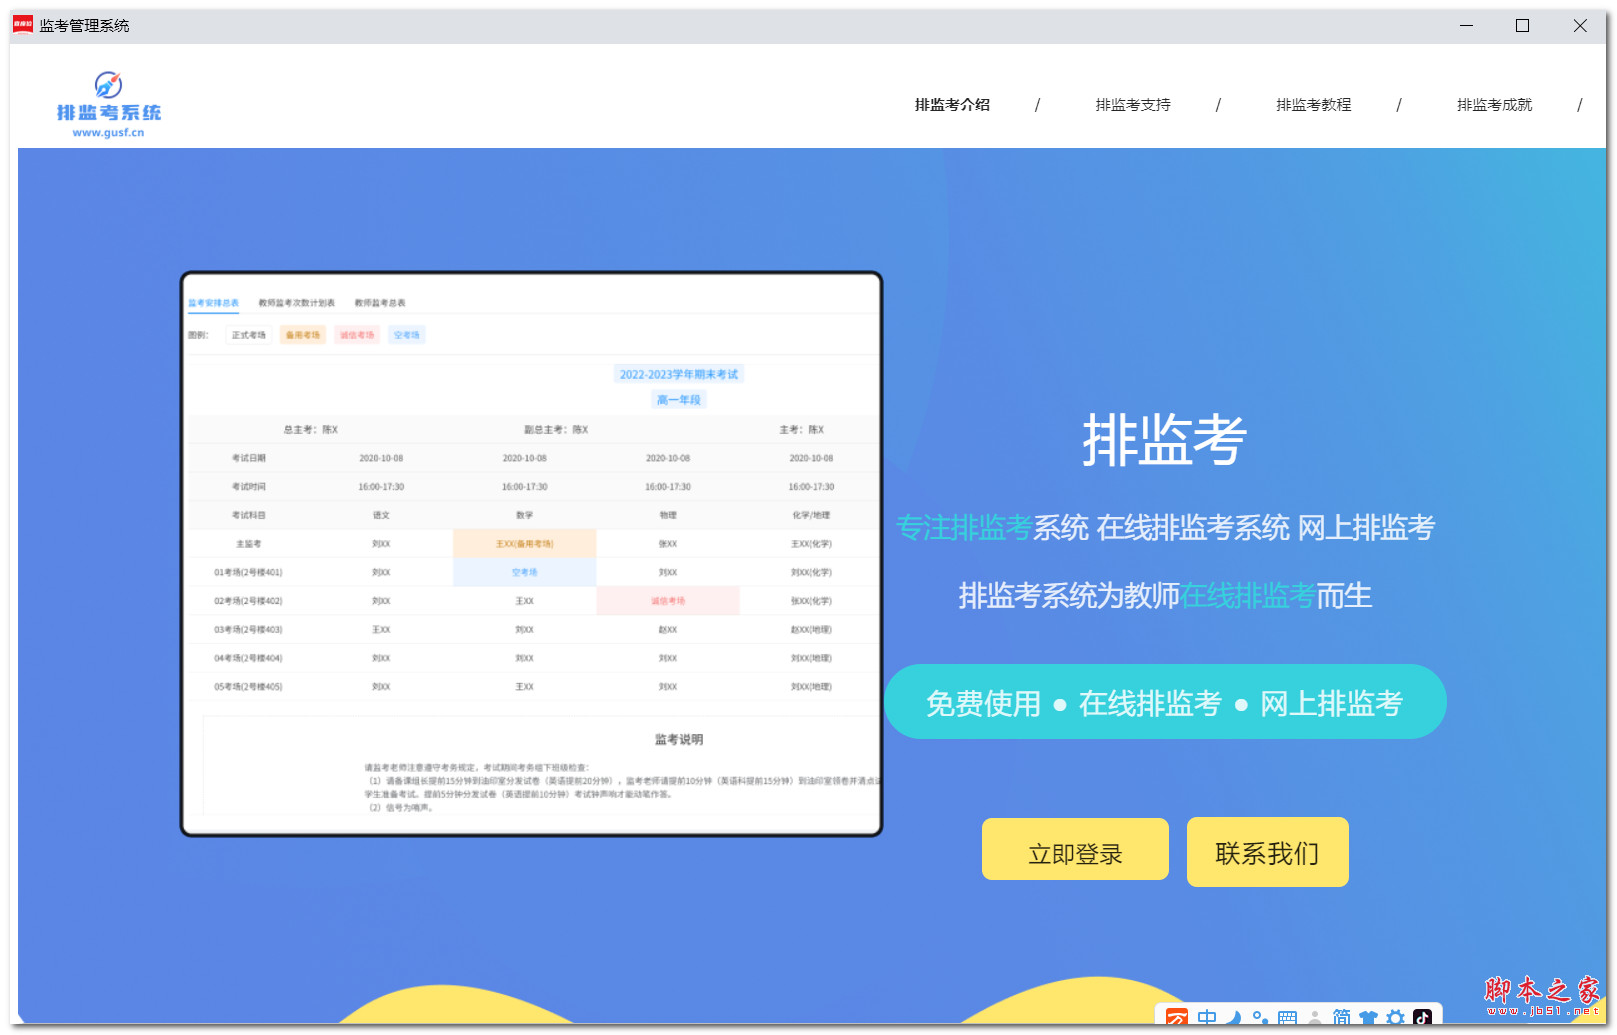Open the 高一年段 grade selector
Viewport: 1617px width, 1035px height.
tap(679, 399)
